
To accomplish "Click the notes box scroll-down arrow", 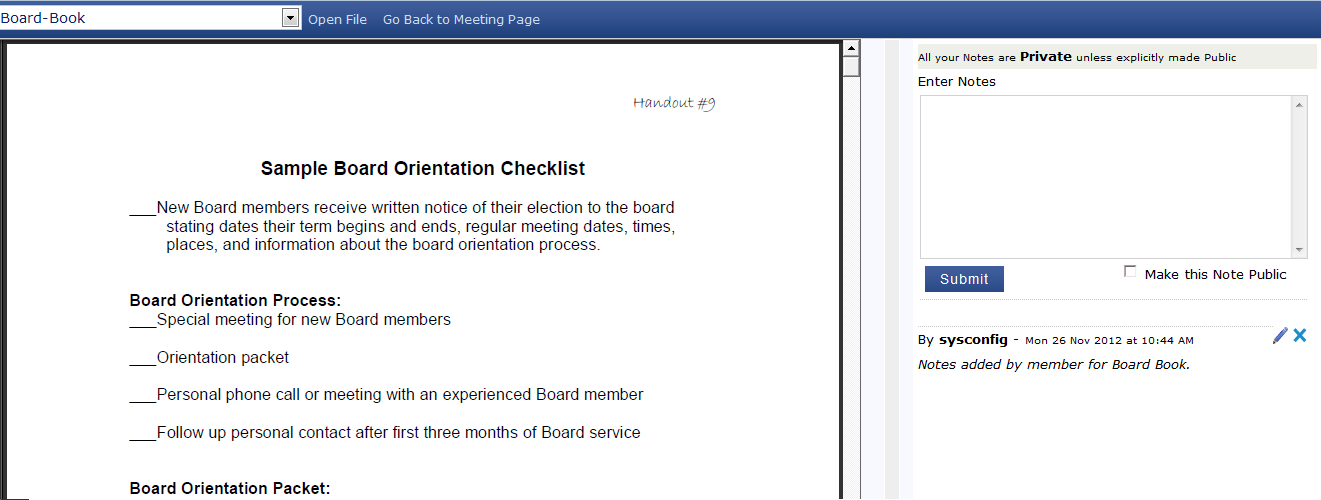I will click(1299, 249).
